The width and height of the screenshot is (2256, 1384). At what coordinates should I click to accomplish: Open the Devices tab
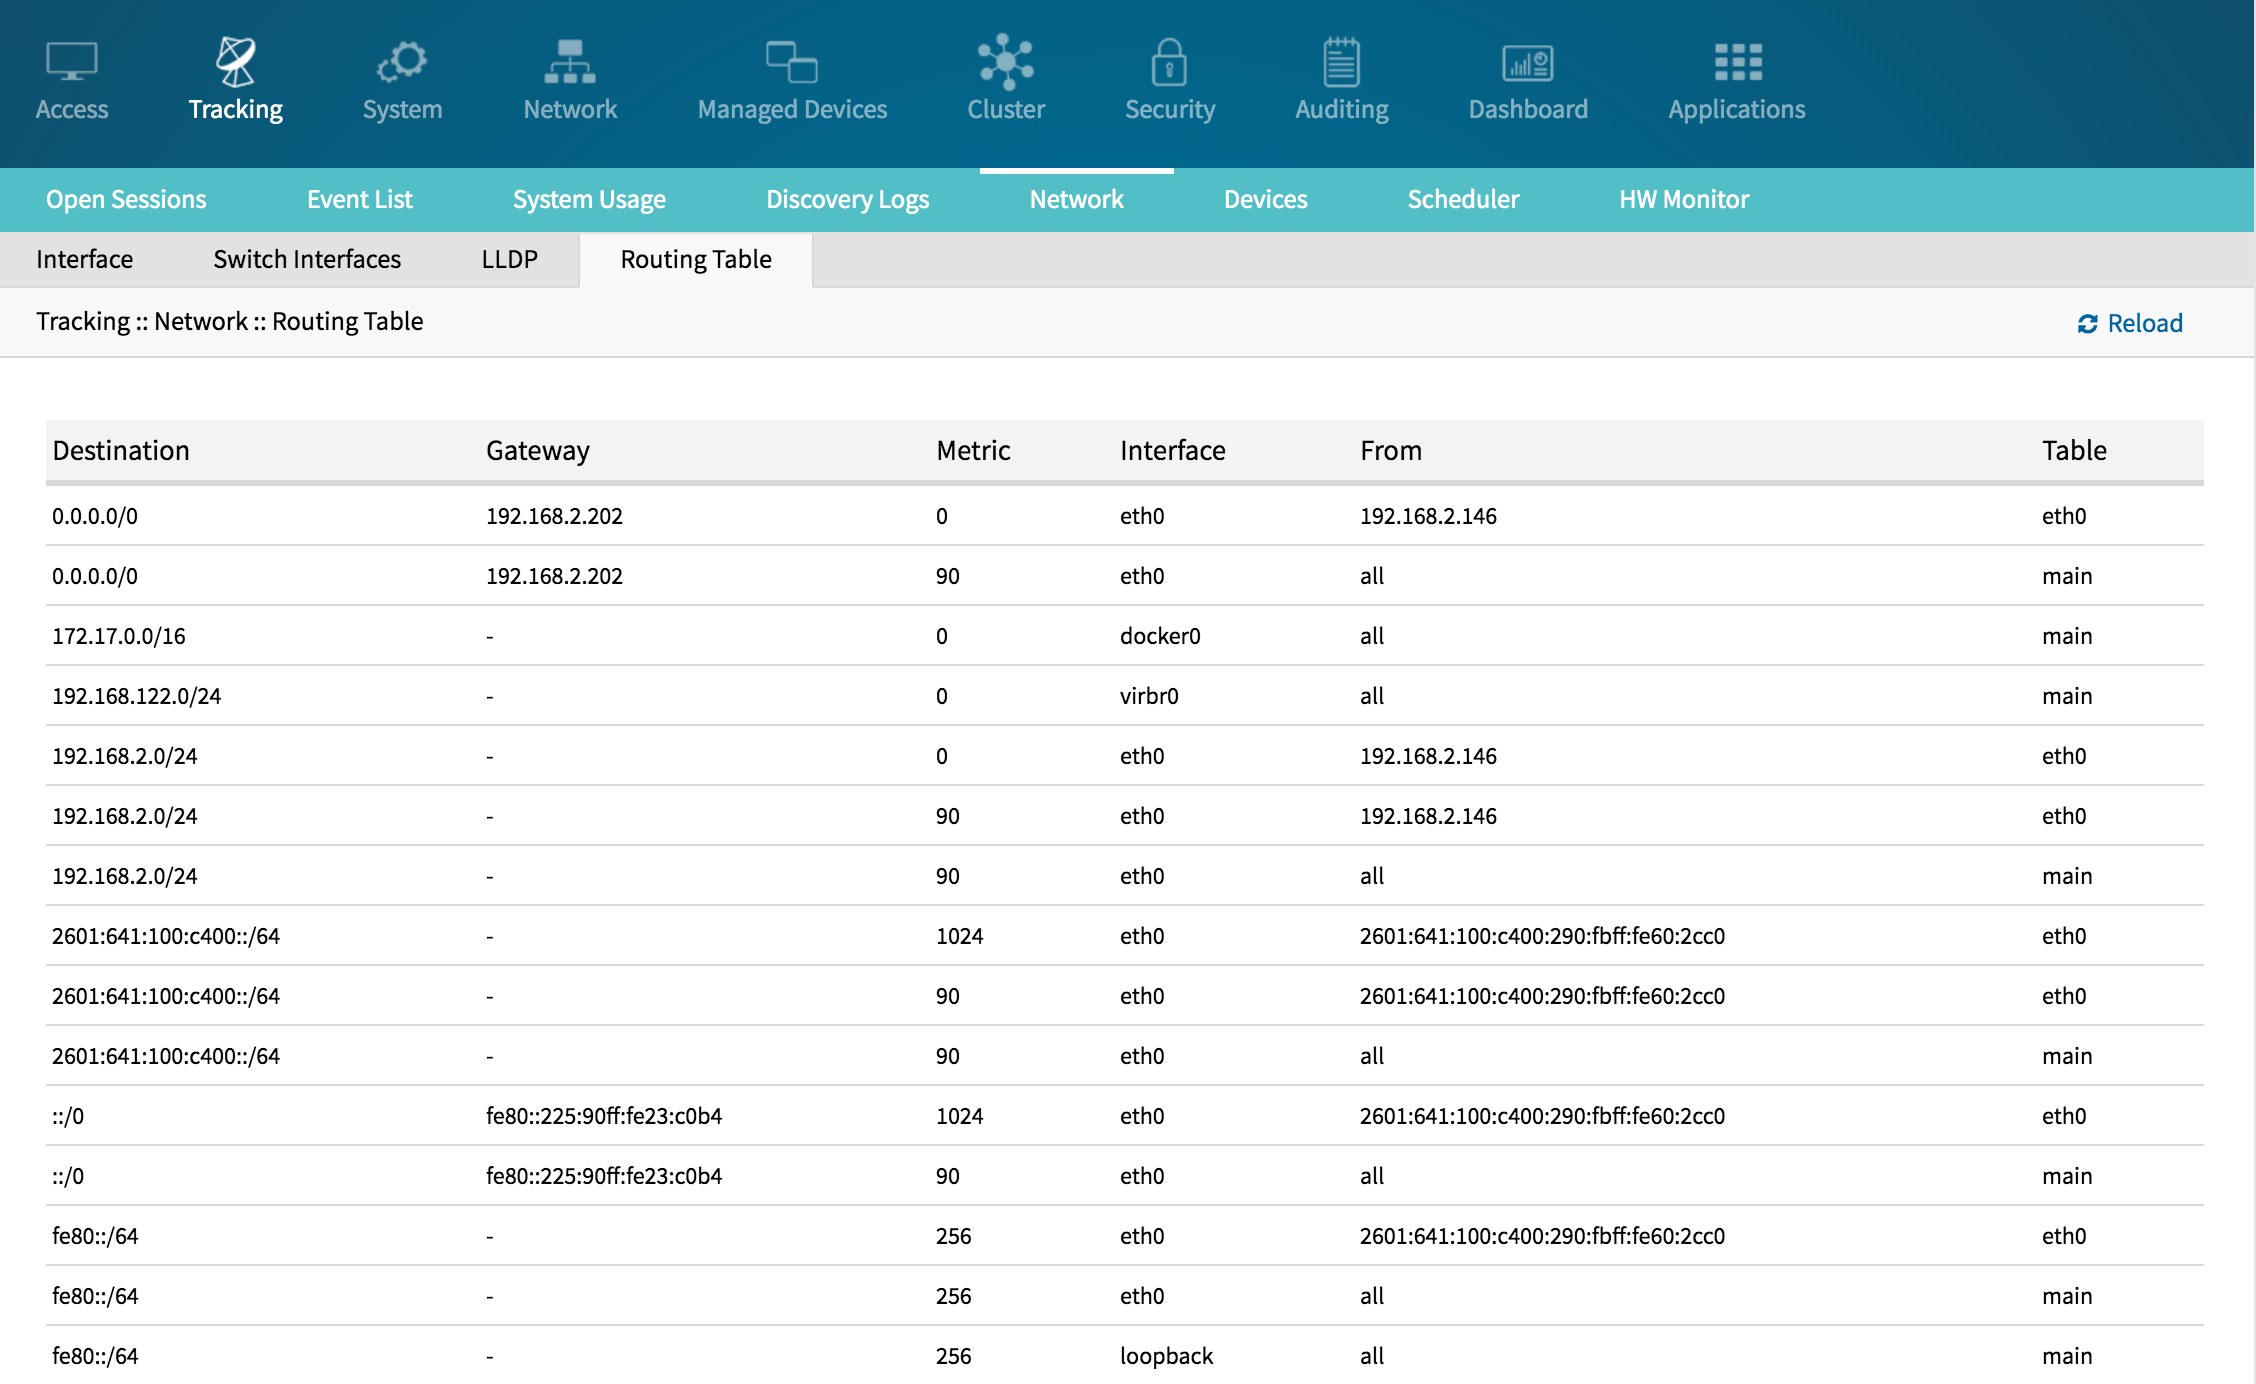pos(1266,199)
